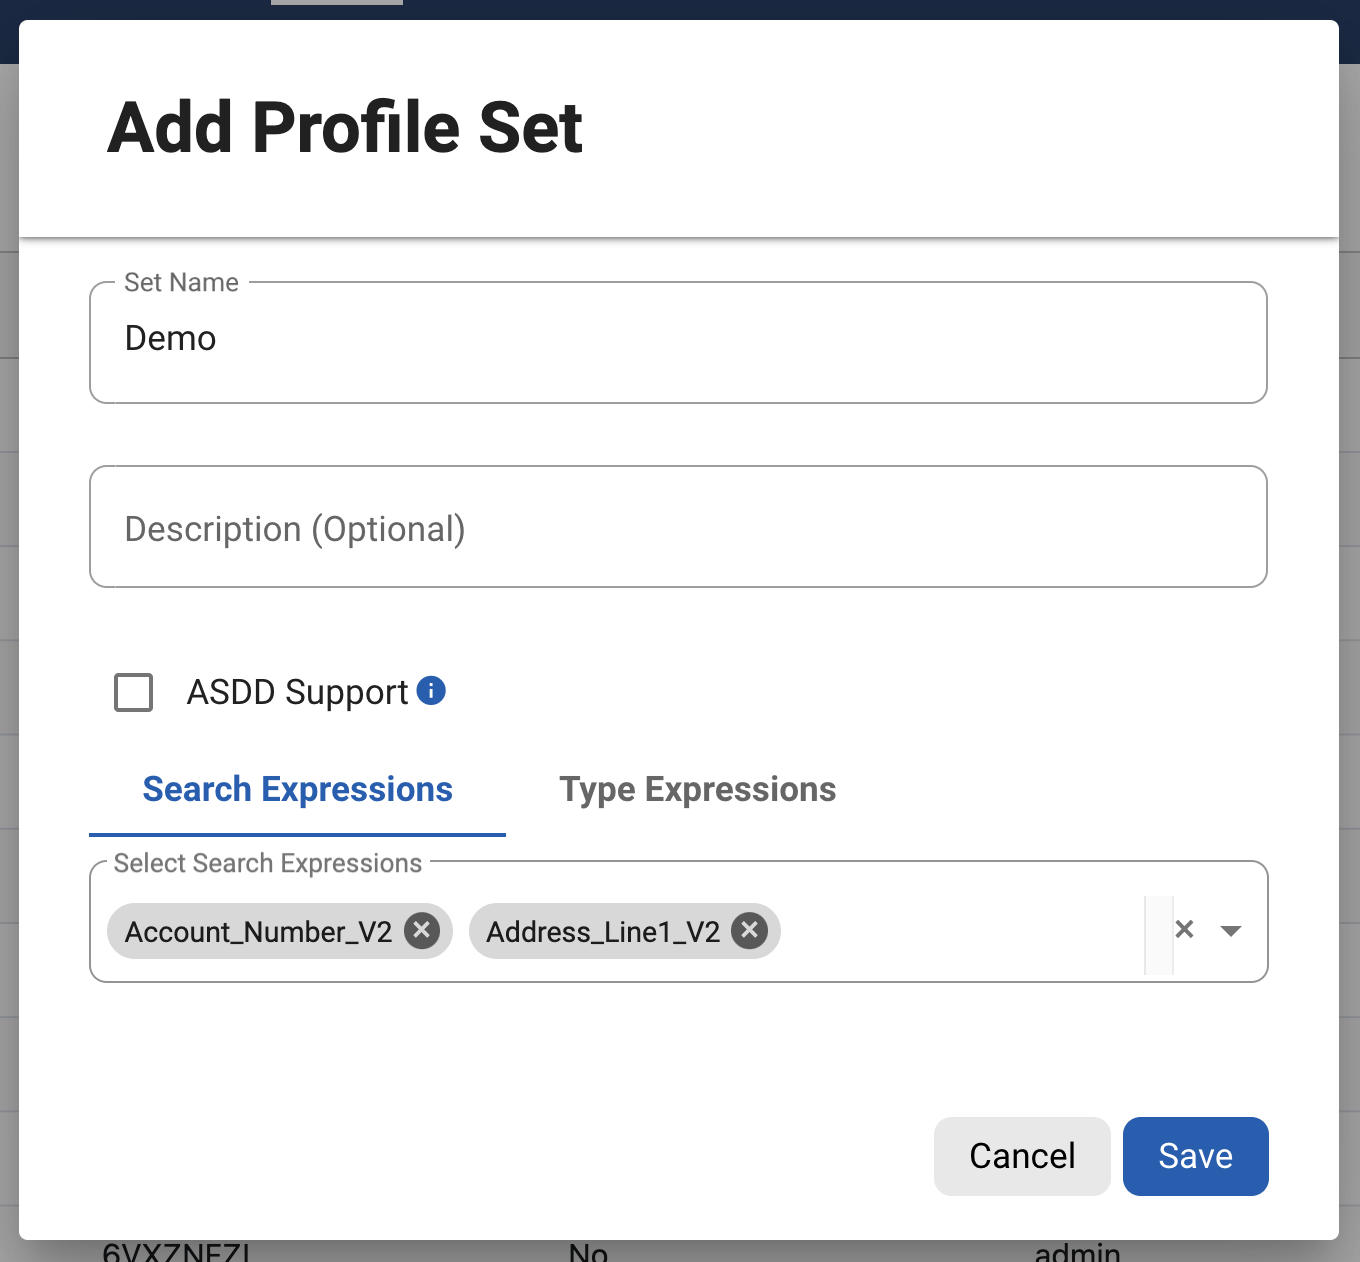The image size is (1360, 1262).
Task: Enable the ASDD Support checkbox
Action: tap(134, 692)
